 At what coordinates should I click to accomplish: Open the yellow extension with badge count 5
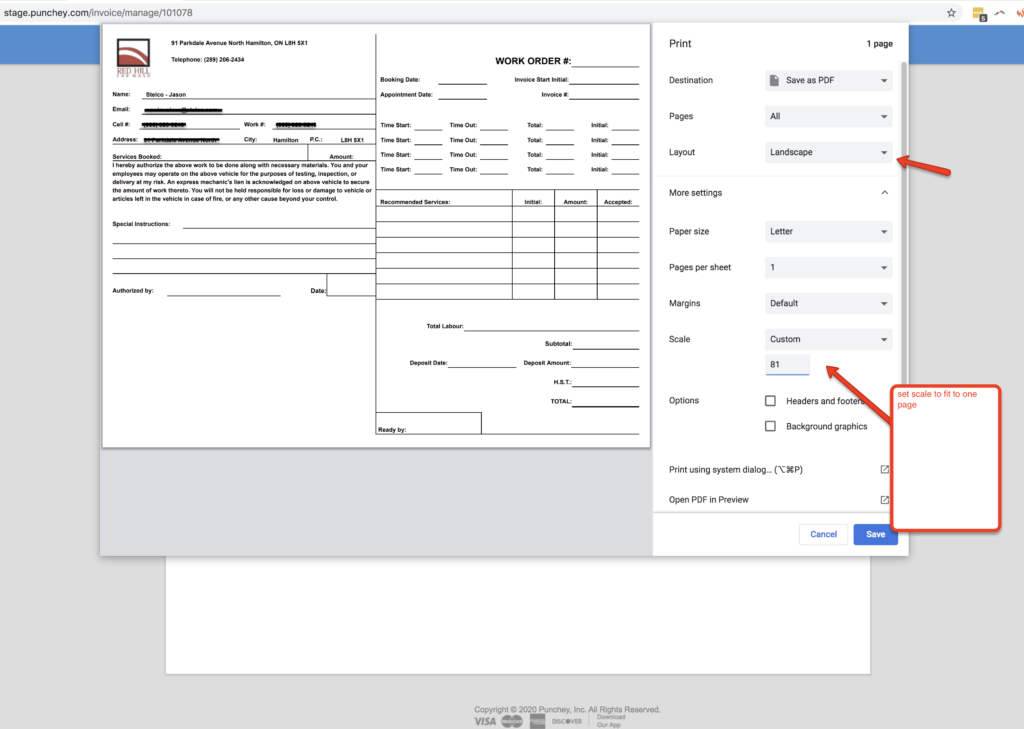(977, 13)
